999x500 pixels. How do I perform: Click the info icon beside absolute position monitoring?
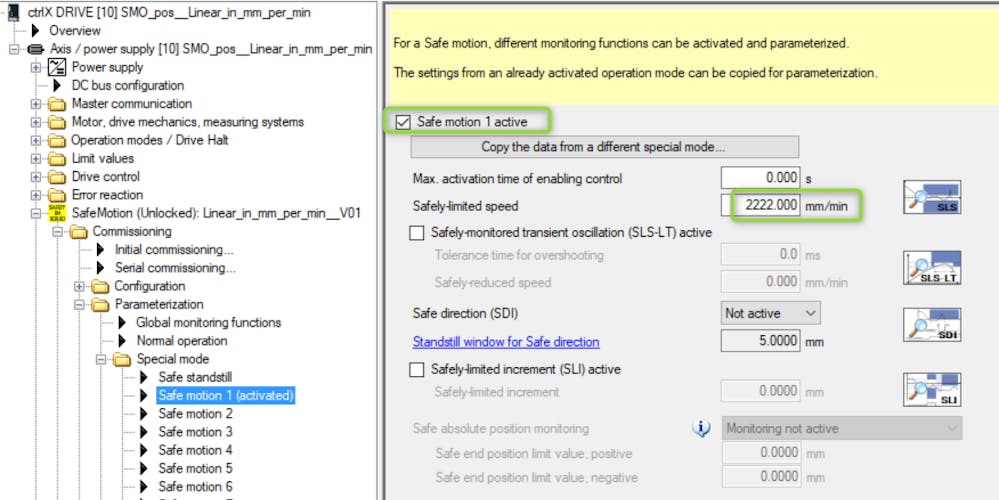coord(701,429)
